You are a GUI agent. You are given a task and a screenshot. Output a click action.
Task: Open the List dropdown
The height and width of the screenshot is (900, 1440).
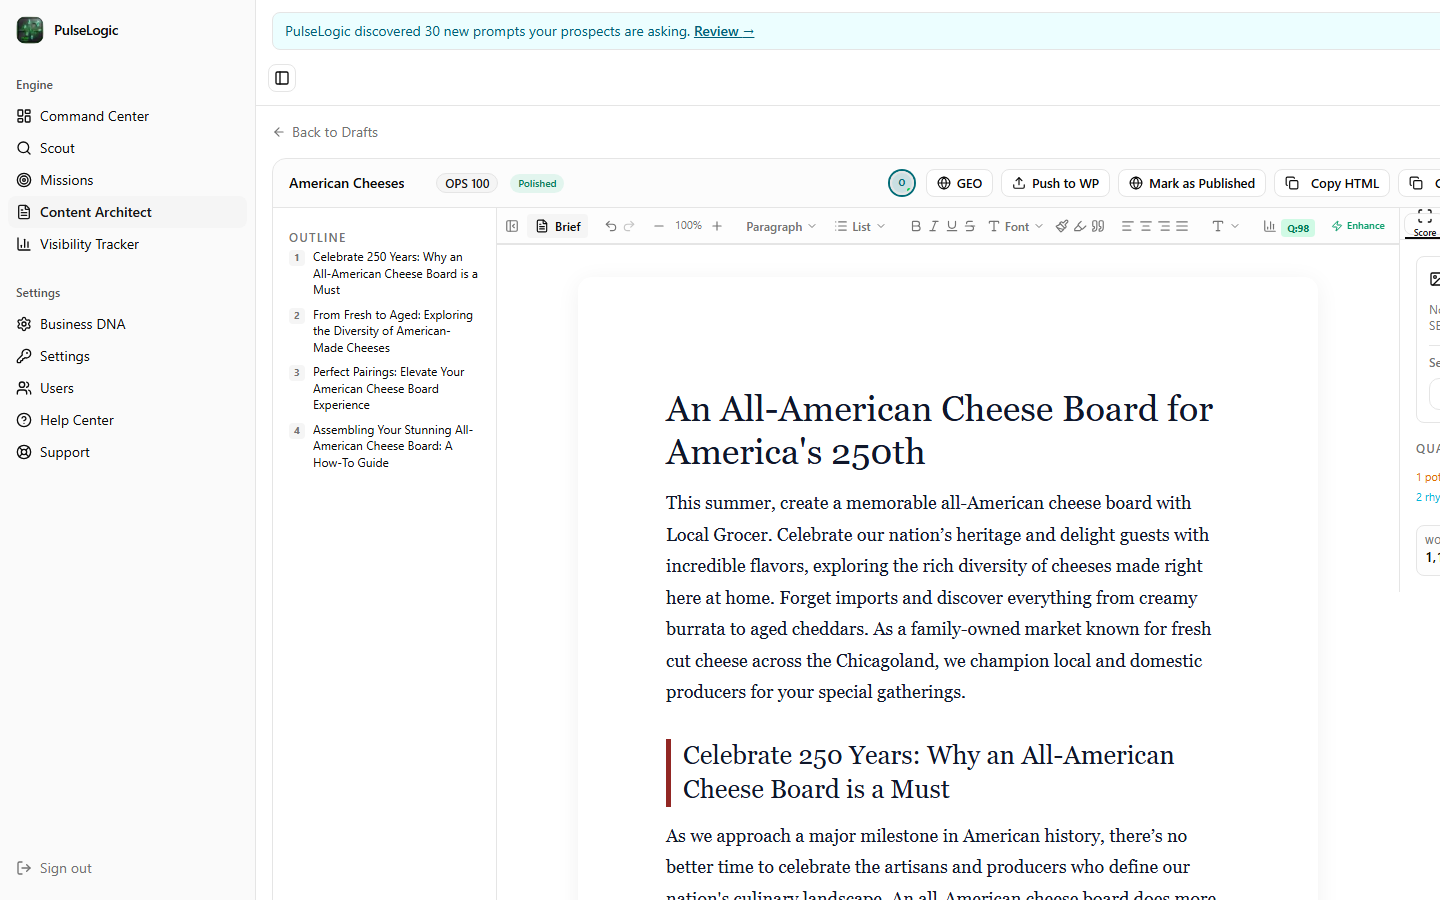tap(860, 227)
